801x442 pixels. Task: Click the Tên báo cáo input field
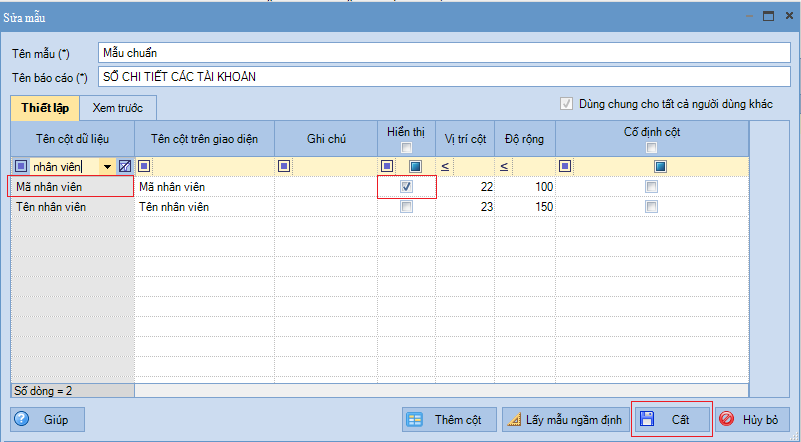[444, 77]
